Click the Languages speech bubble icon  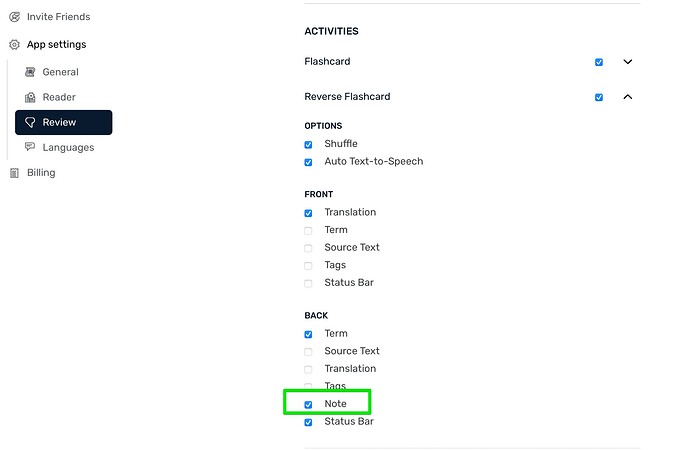pyautogui.click(x=30, y=147)
